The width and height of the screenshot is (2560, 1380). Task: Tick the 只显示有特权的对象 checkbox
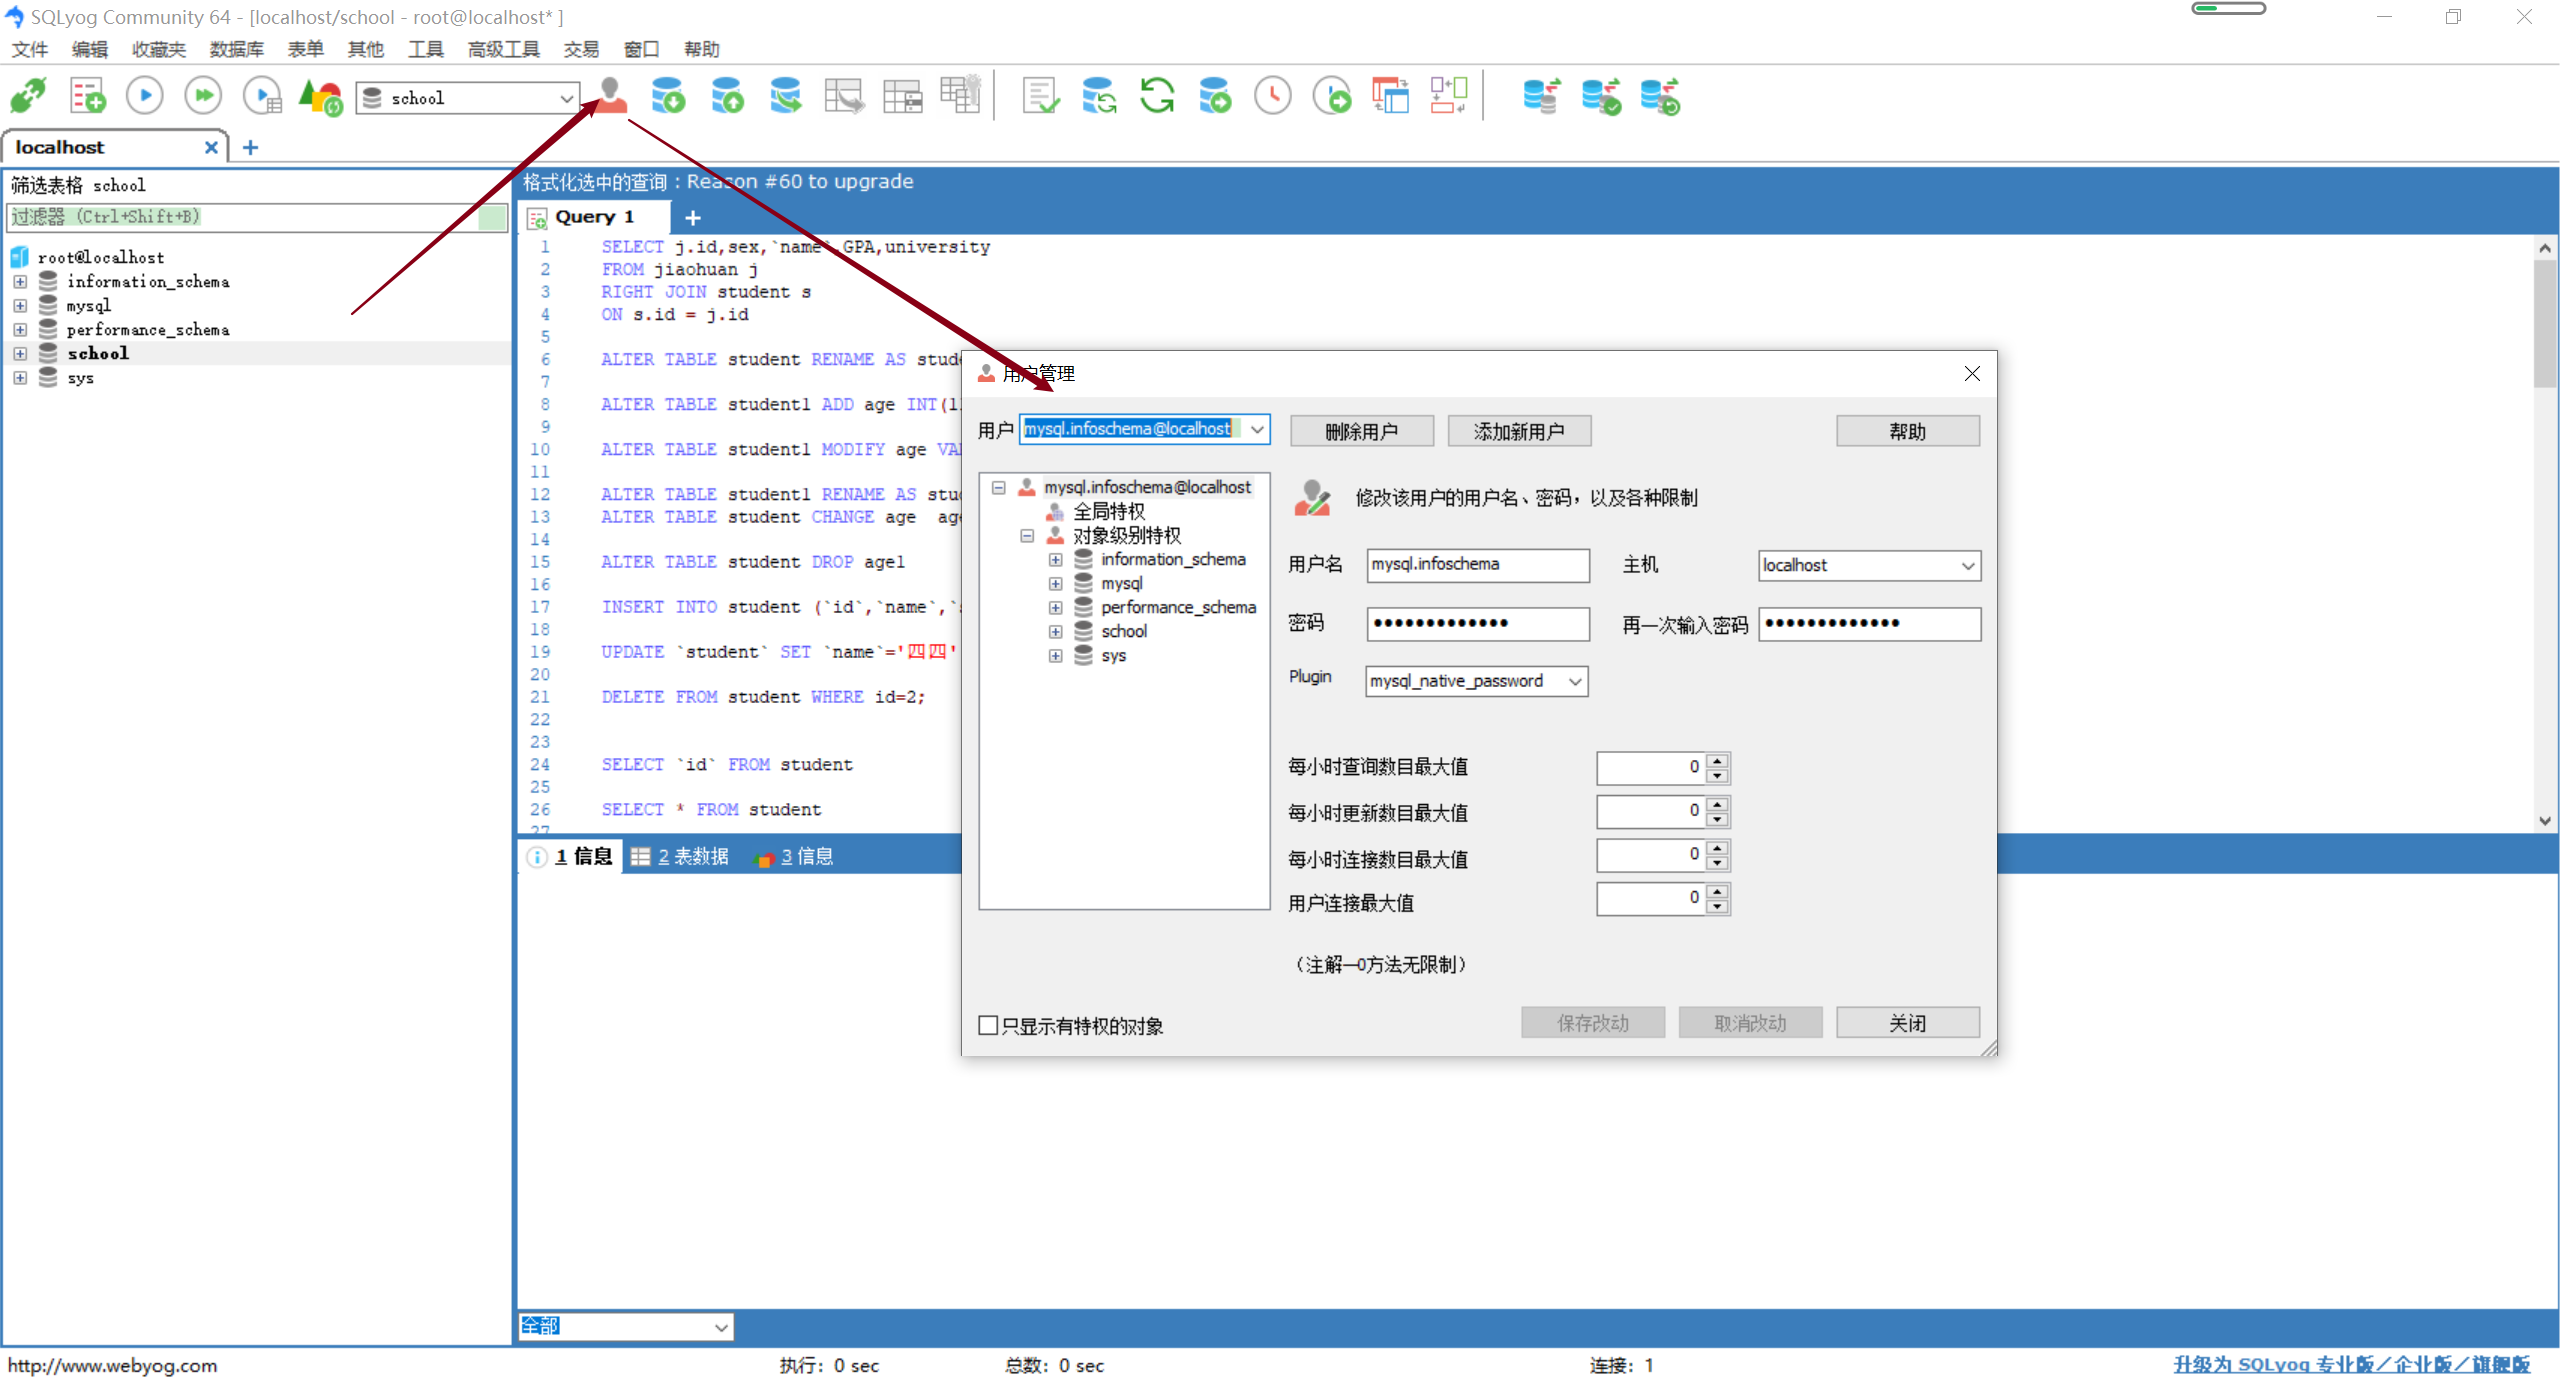988,1025
